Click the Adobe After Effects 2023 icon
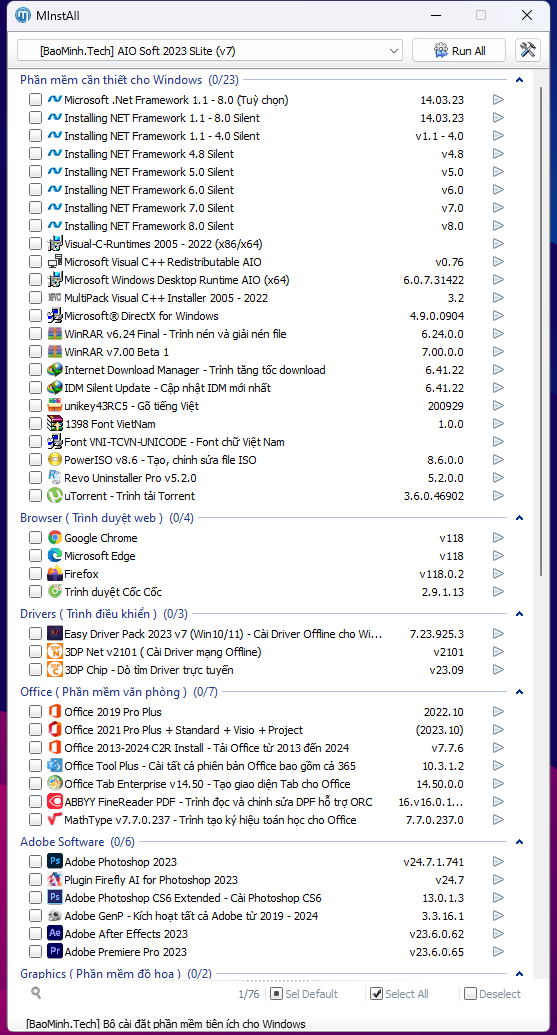 (55, 933)
